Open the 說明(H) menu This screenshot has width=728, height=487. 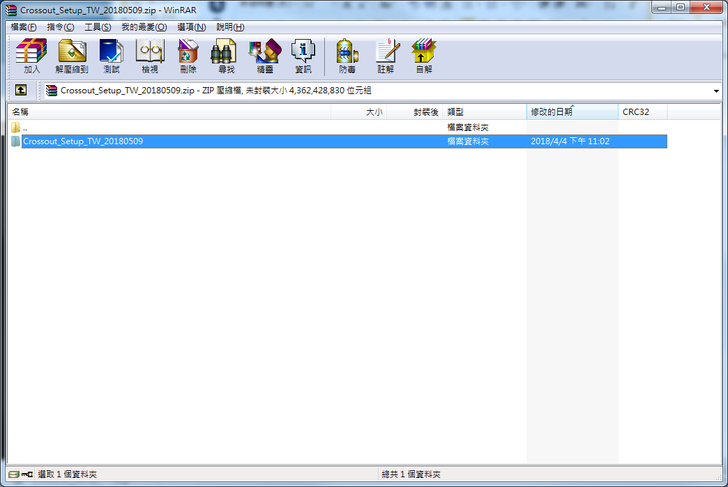230,27
